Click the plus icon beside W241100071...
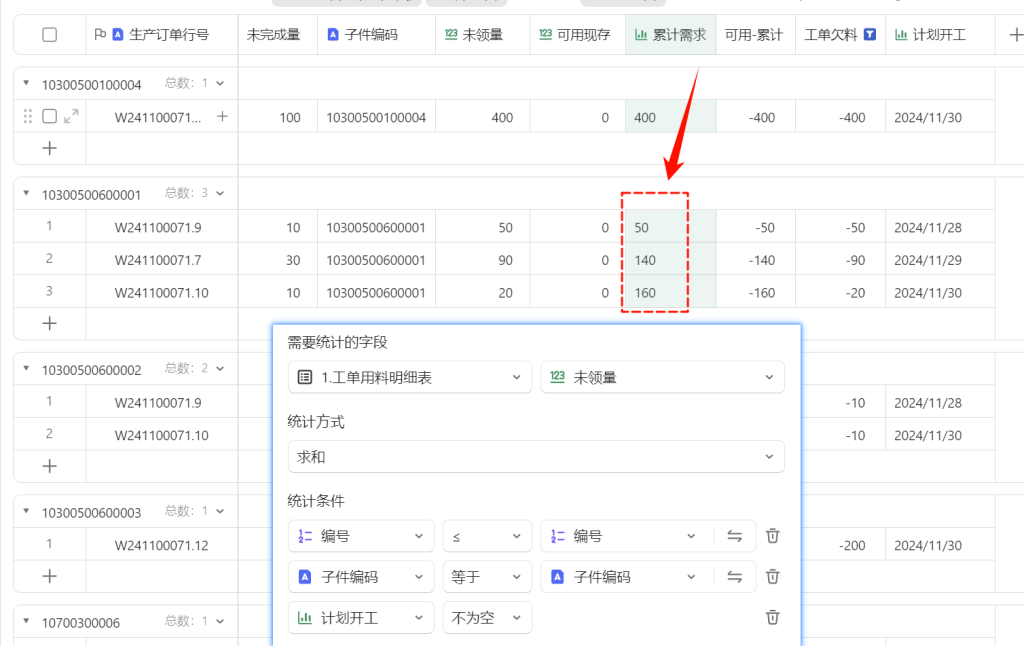The image size is (1024, 646). click(222, 116)
